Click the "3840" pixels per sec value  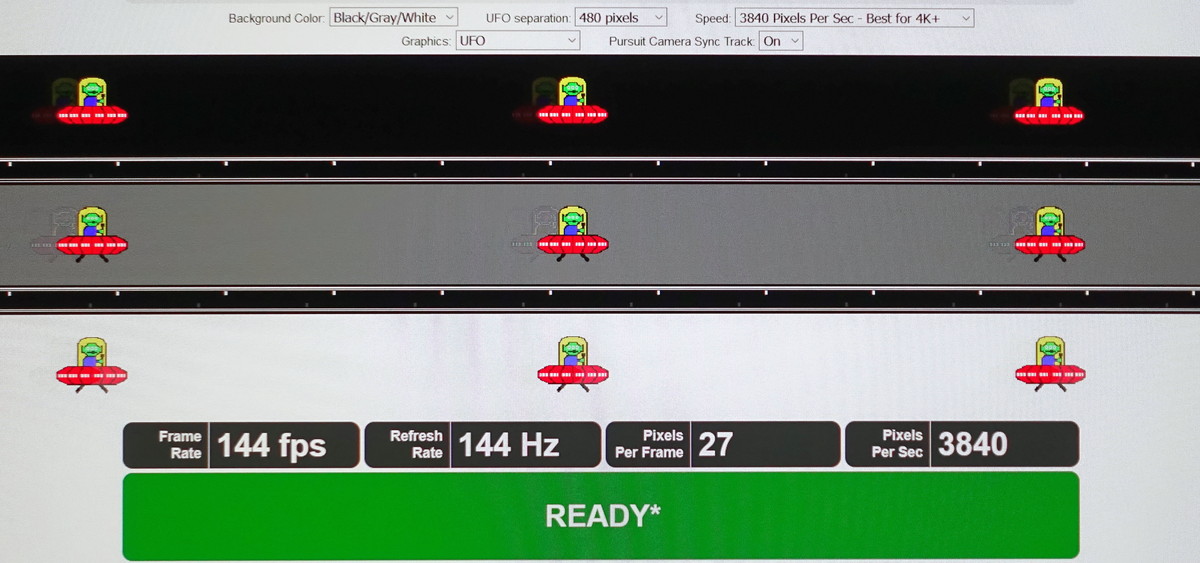972,445
